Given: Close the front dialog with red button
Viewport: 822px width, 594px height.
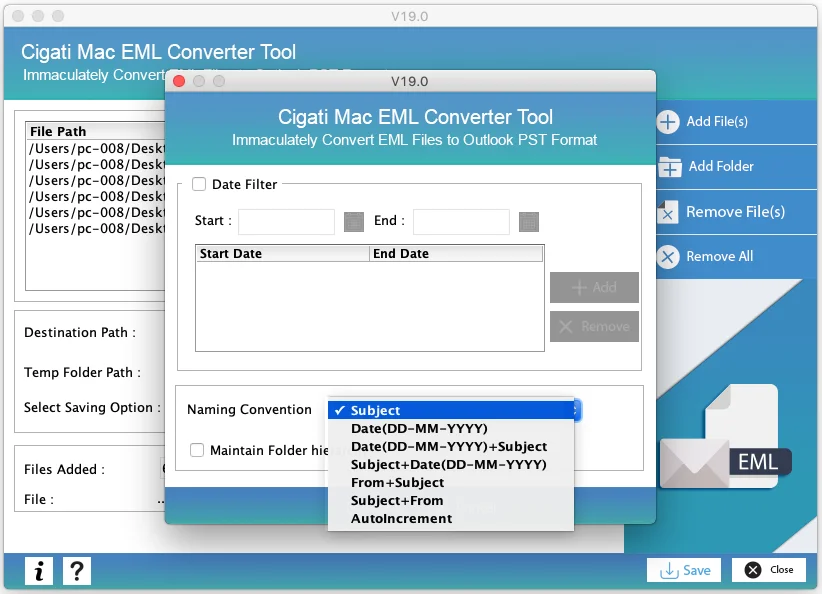Looking at the screenshot, I should [x=179, y=81].
